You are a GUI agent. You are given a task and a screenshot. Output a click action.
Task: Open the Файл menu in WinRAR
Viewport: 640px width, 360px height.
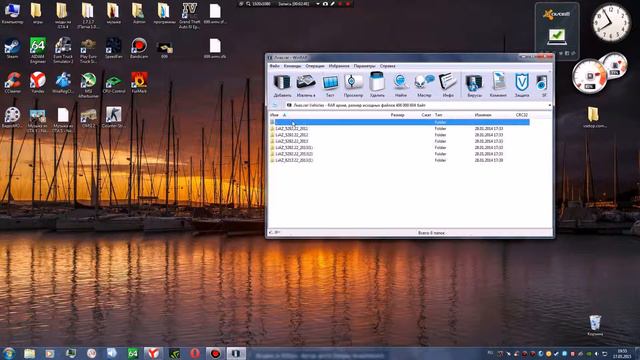pos(275,66)
